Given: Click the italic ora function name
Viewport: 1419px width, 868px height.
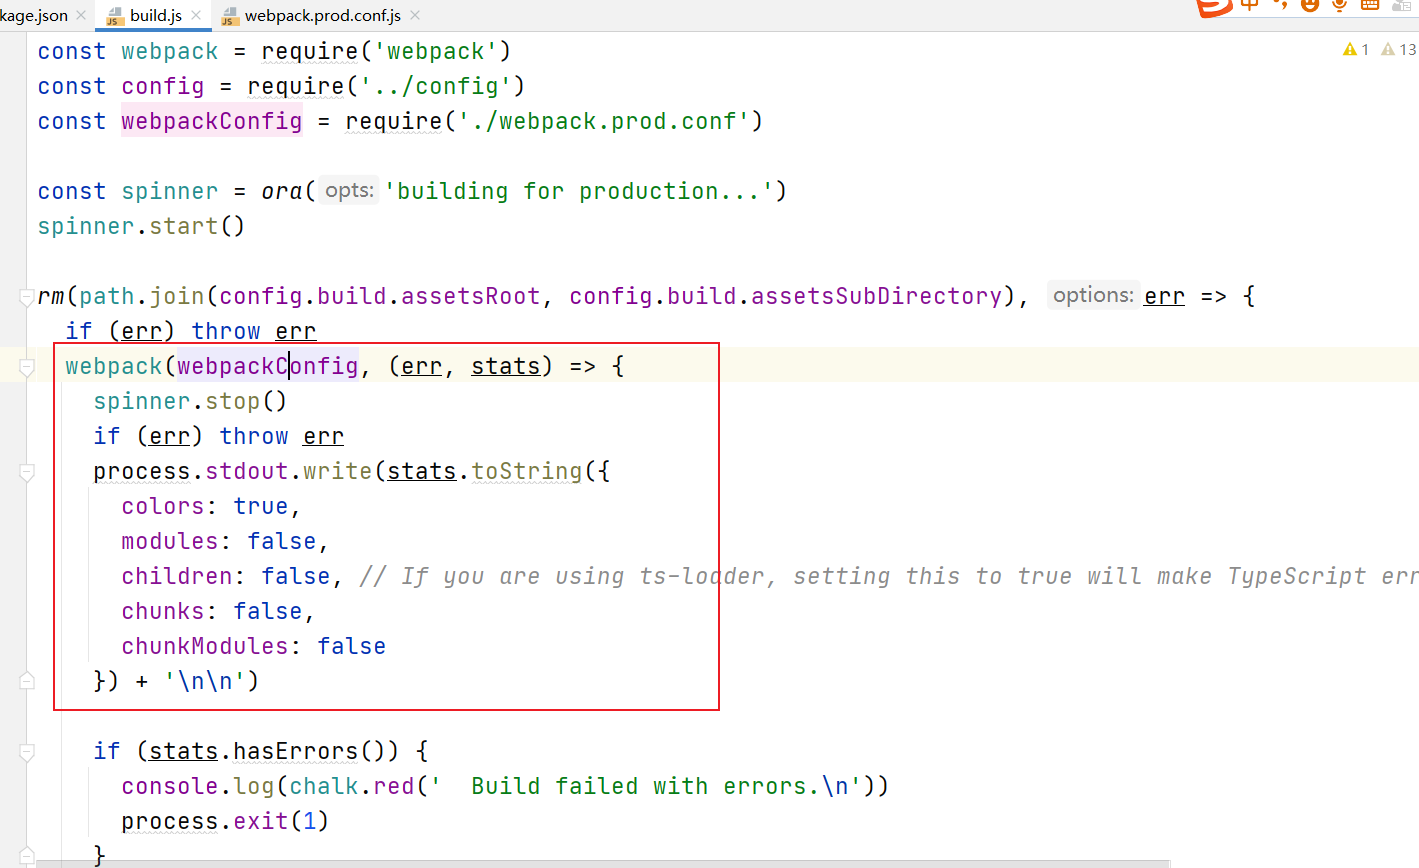Looking at the screenshot, I should 281,191.
